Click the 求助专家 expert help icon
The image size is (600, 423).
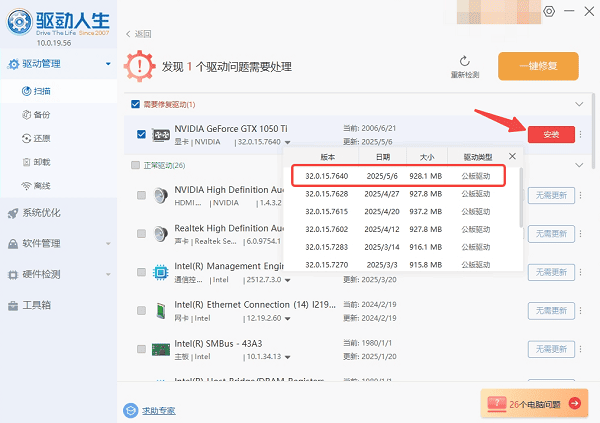[x=130, y=410]
